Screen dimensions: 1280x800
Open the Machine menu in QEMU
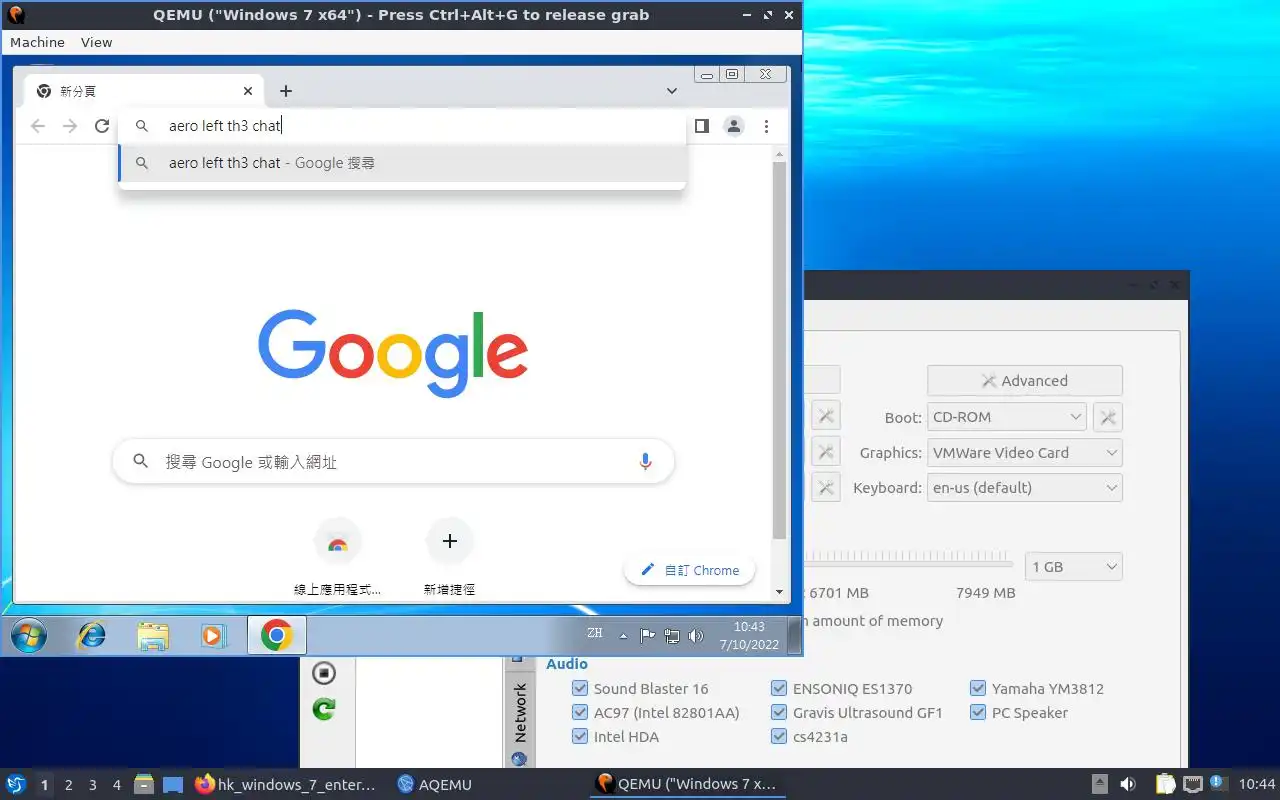coord(37,42)
